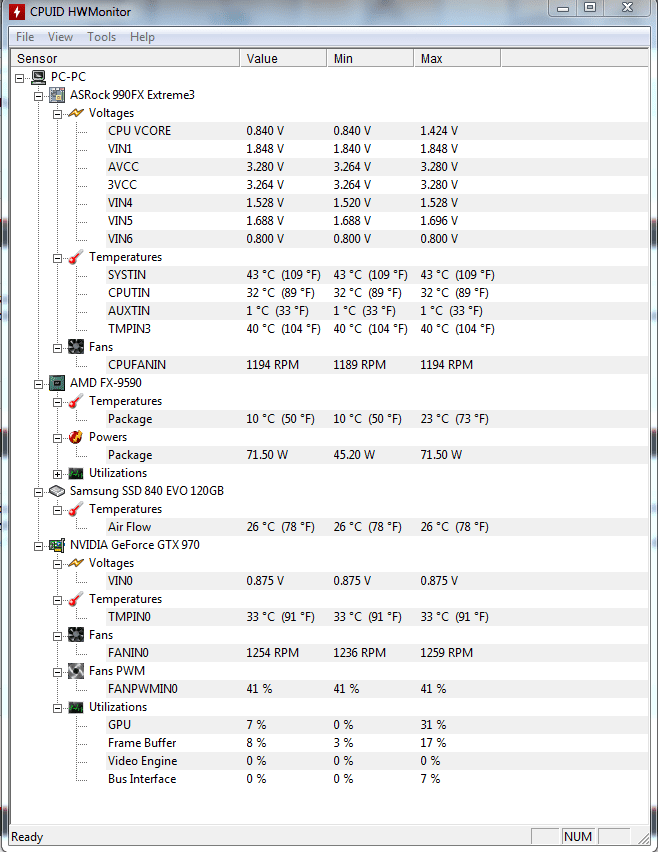Click the motherboard Temperatures thermometer icon

click(x=76, y=257)
